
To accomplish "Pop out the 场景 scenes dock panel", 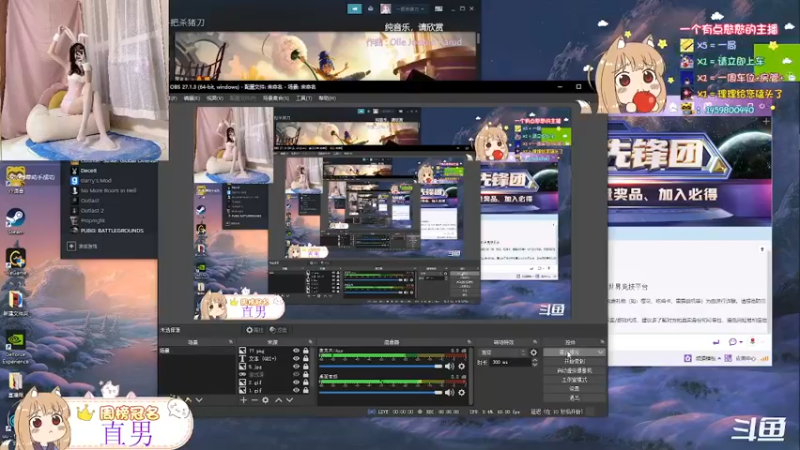I will point(231,342).
